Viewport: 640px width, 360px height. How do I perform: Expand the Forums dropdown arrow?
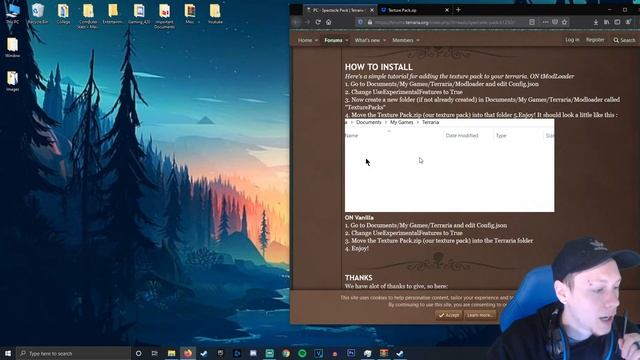[x=347, y=40]
